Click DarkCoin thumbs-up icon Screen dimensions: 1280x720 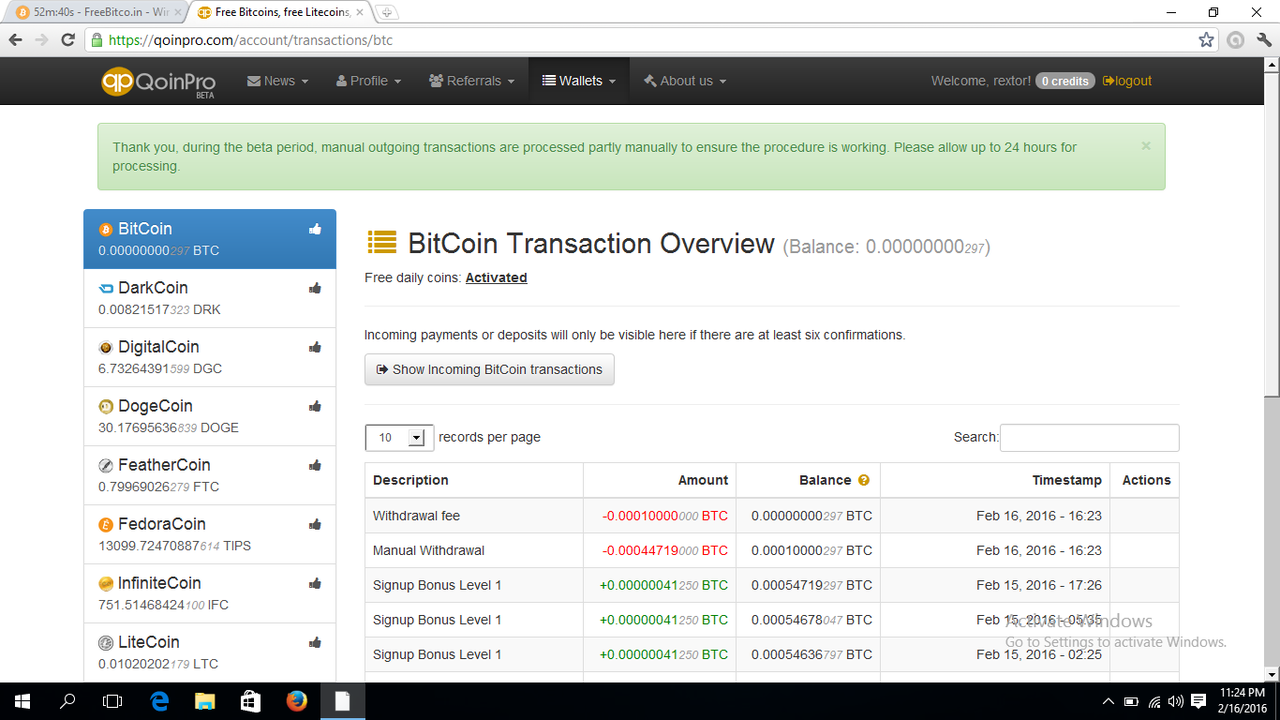[x=315, y=288]
